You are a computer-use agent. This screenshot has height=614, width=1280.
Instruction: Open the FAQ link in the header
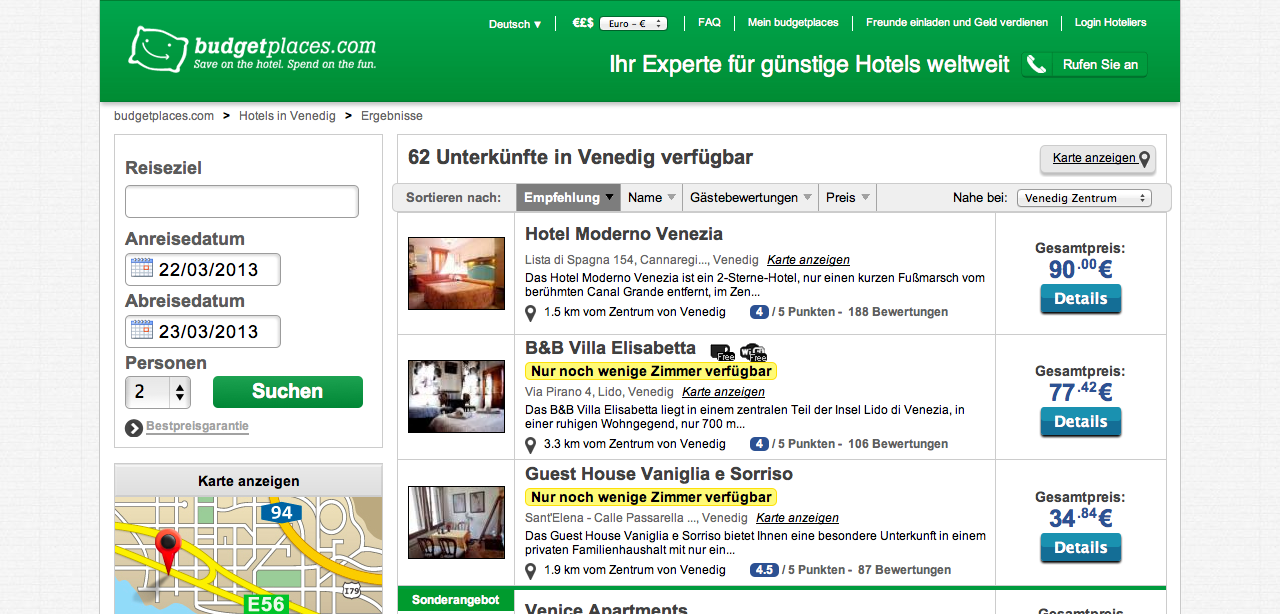coord(709,22)
